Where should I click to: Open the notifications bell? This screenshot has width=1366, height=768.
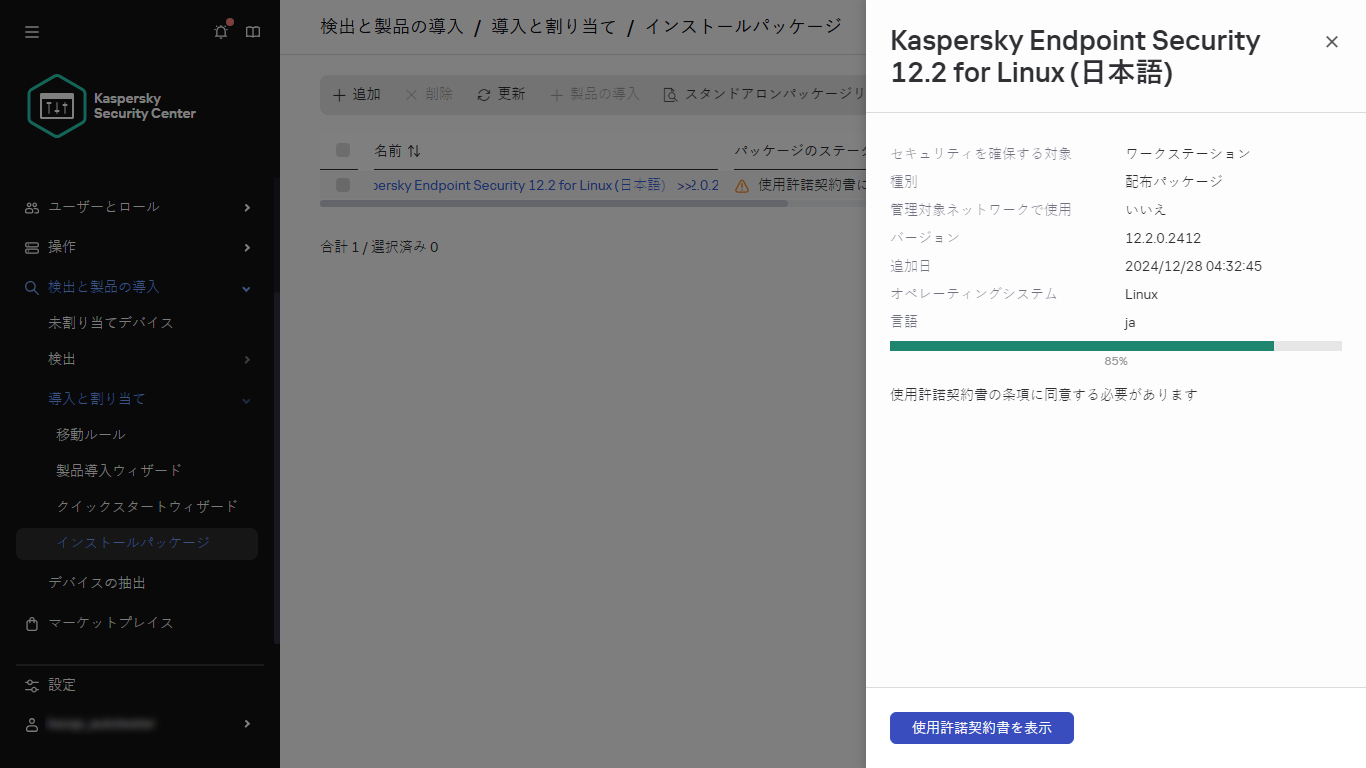(x=220, y=32)
